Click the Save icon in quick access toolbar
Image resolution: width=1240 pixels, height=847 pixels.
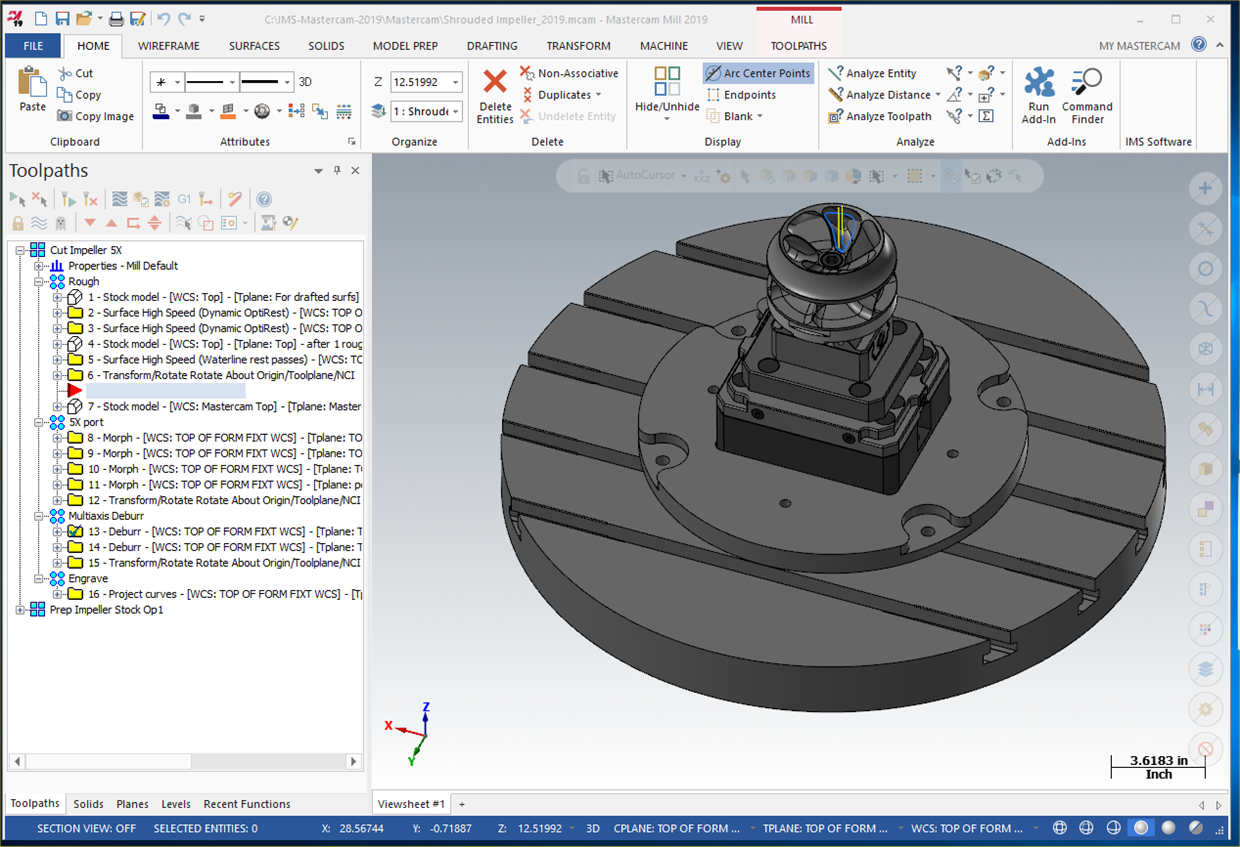coord(62,19)
